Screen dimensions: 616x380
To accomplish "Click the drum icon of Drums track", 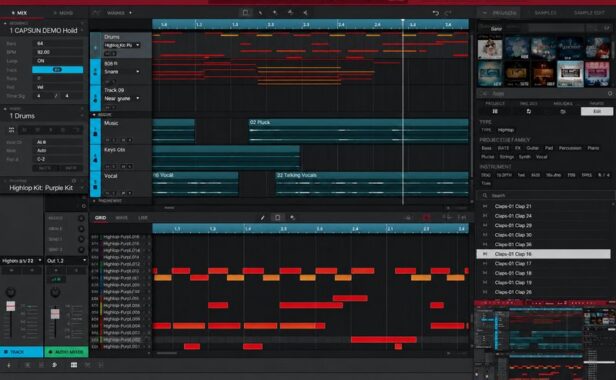I will [x=95, y=48].
